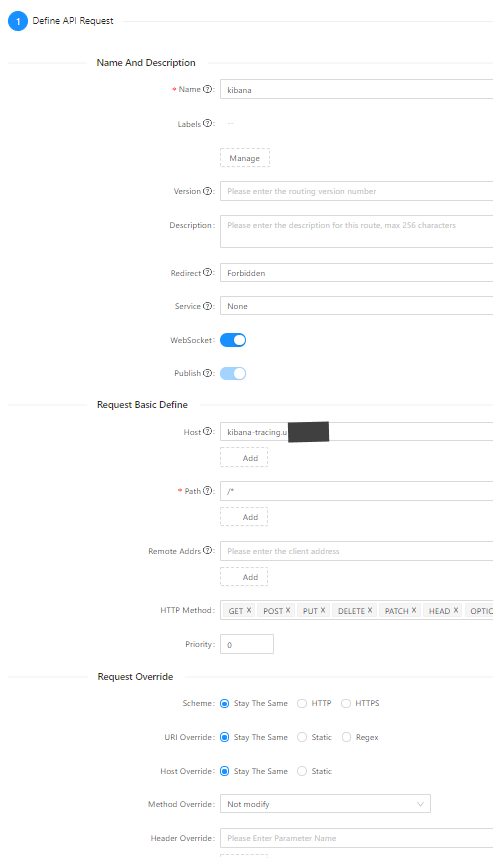
Task: Click the help icon next to Version
Action: [207, 191]
